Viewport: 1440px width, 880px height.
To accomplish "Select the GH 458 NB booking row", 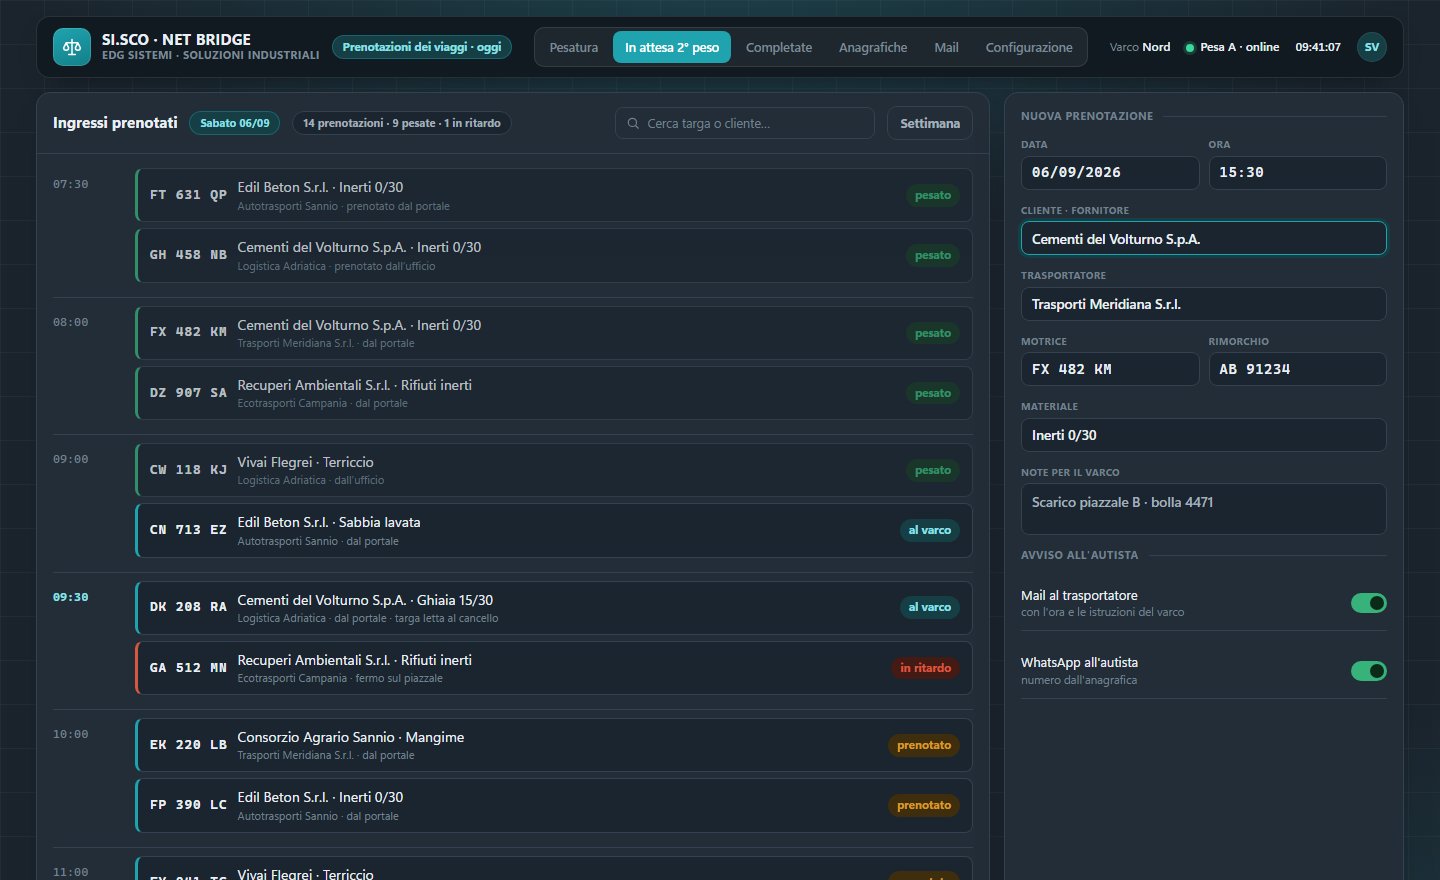I will [x=554, y=255].
